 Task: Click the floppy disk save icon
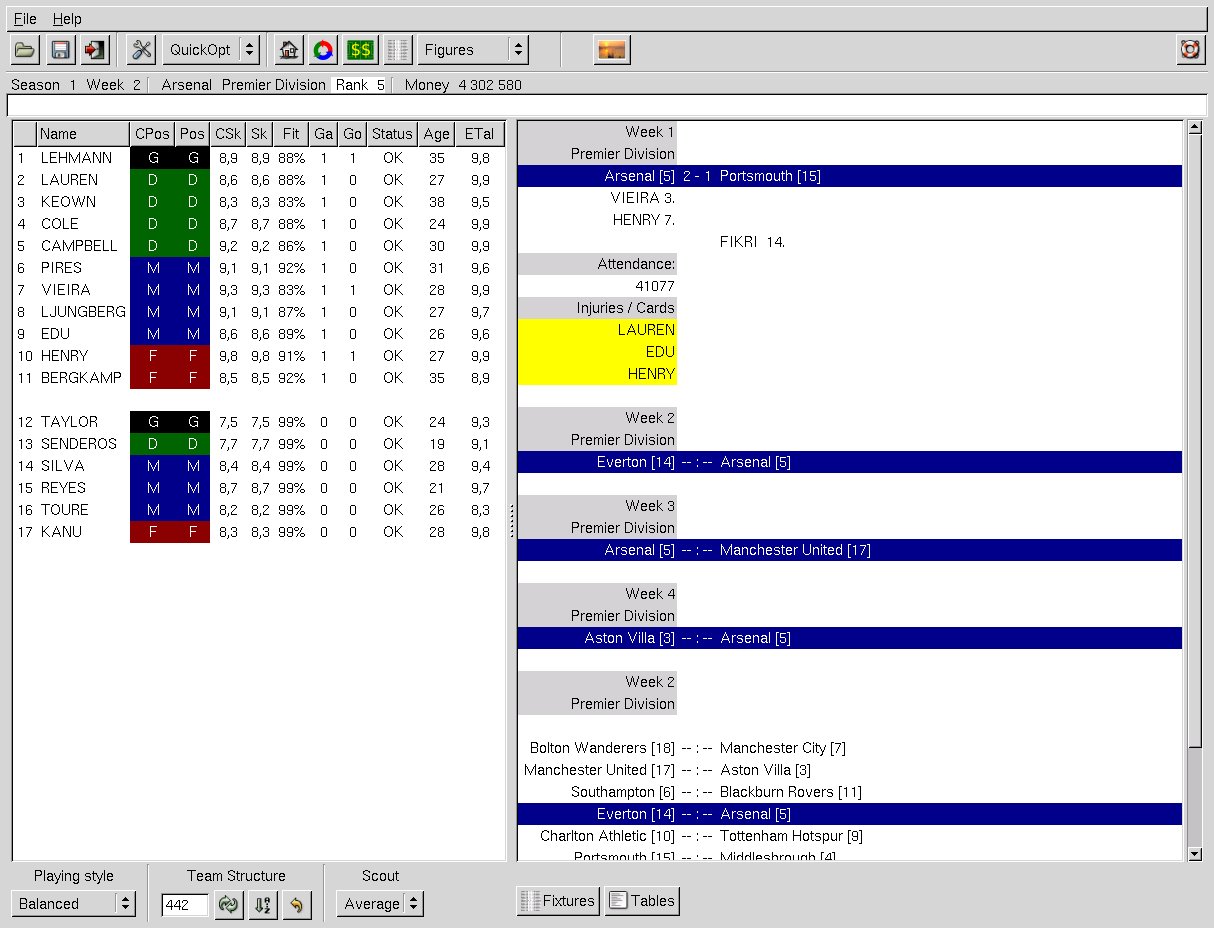[60, 50]
